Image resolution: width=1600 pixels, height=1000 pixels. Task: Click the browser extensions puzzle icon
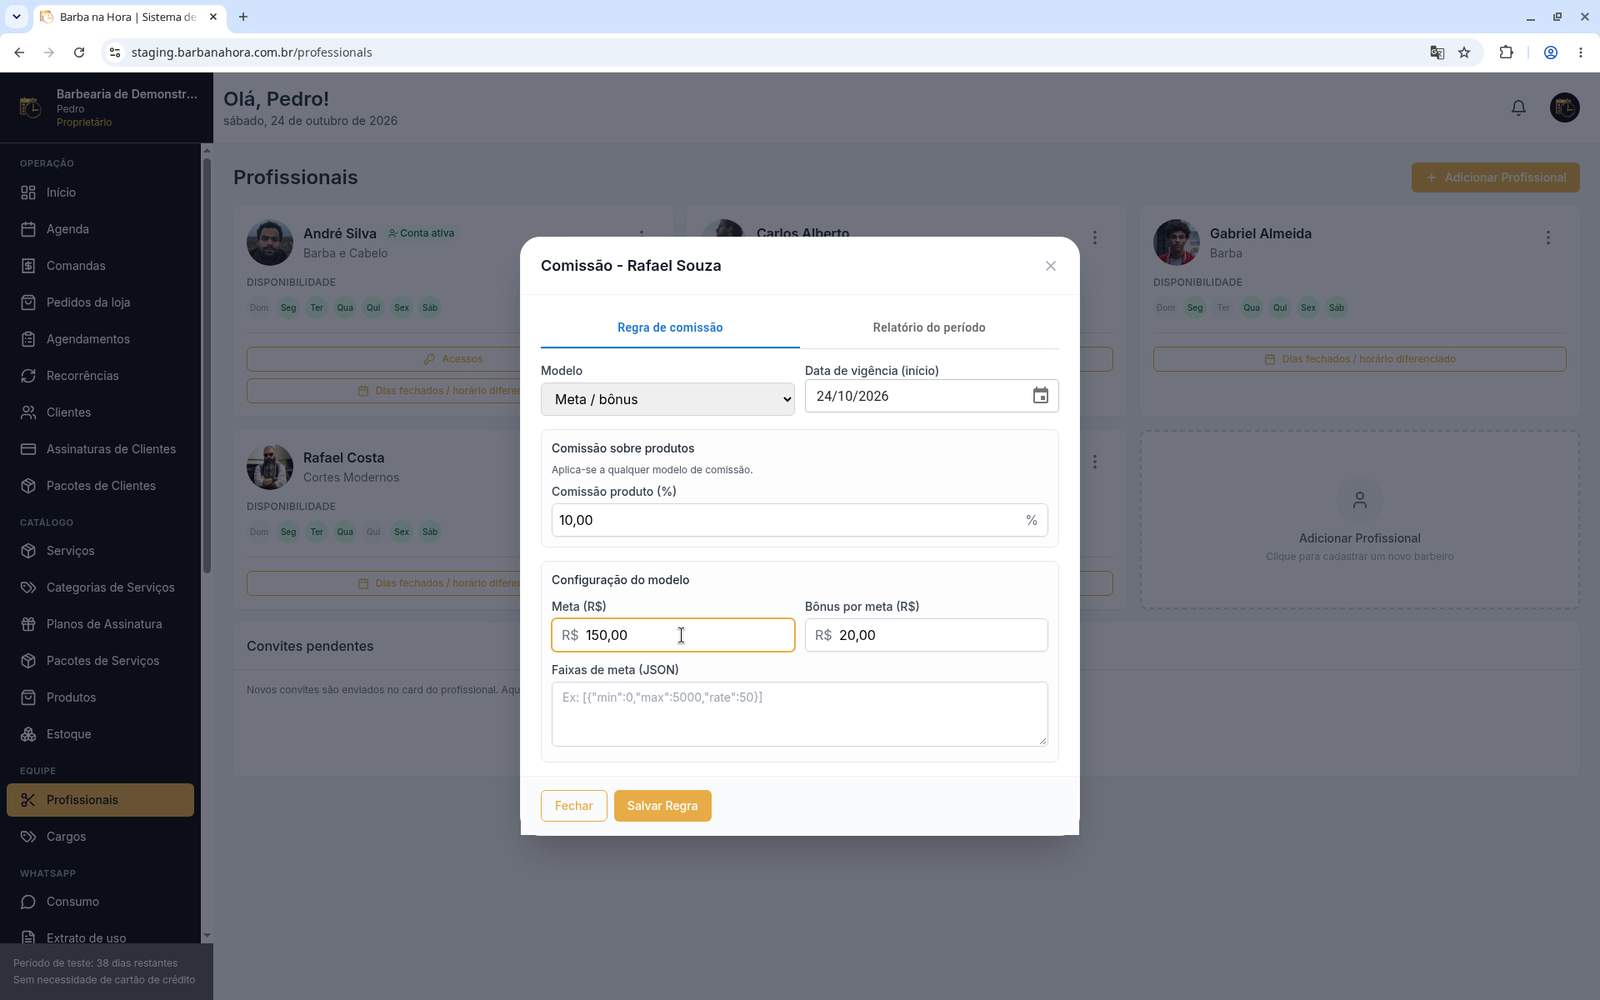pyautogui.click(x=1506, y=52)
